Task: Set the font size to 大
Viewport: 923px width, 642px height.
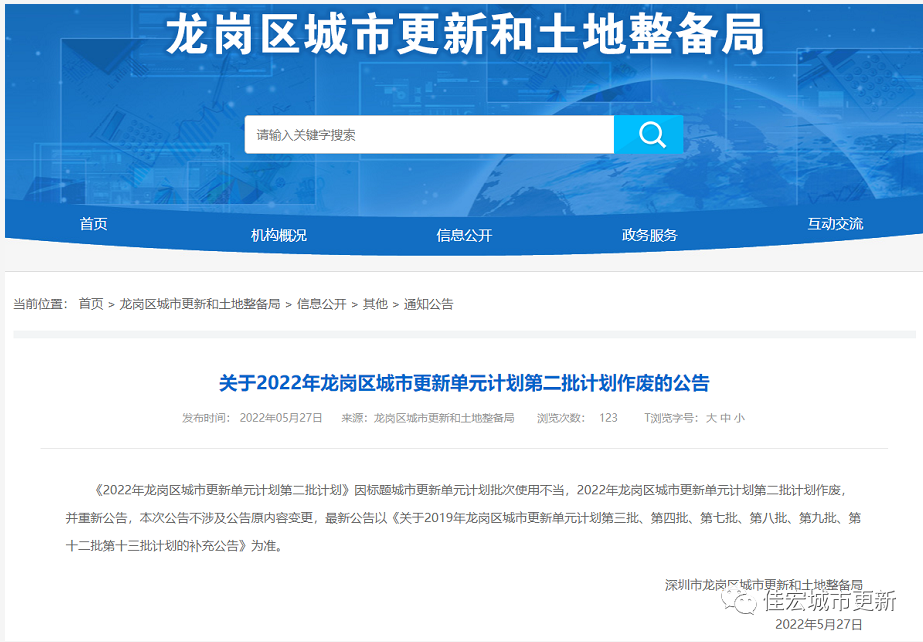Action: tap(711, 418)
